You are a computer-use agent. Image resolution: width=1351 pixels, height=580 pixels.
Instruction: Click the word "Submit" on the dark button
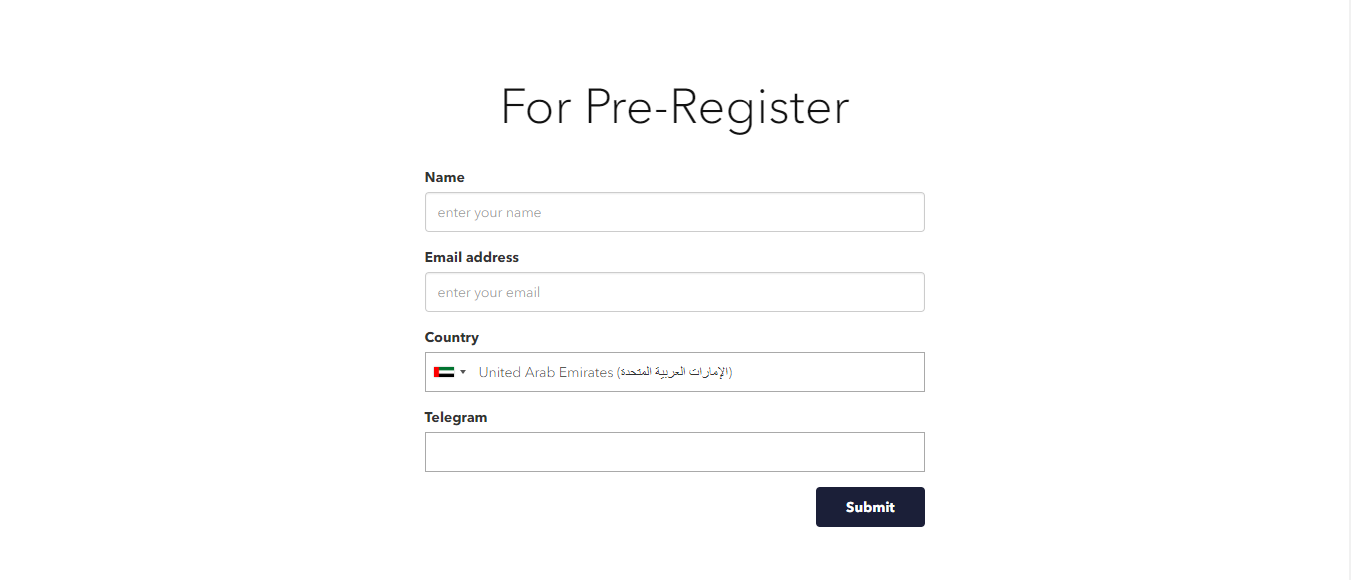pos(870,507)
